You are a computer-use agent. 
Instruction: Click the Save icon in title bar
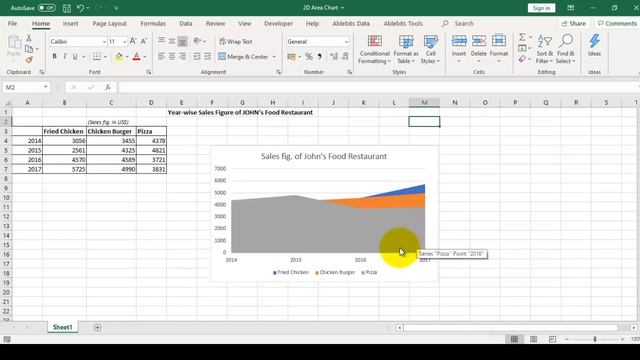point(67,8)
